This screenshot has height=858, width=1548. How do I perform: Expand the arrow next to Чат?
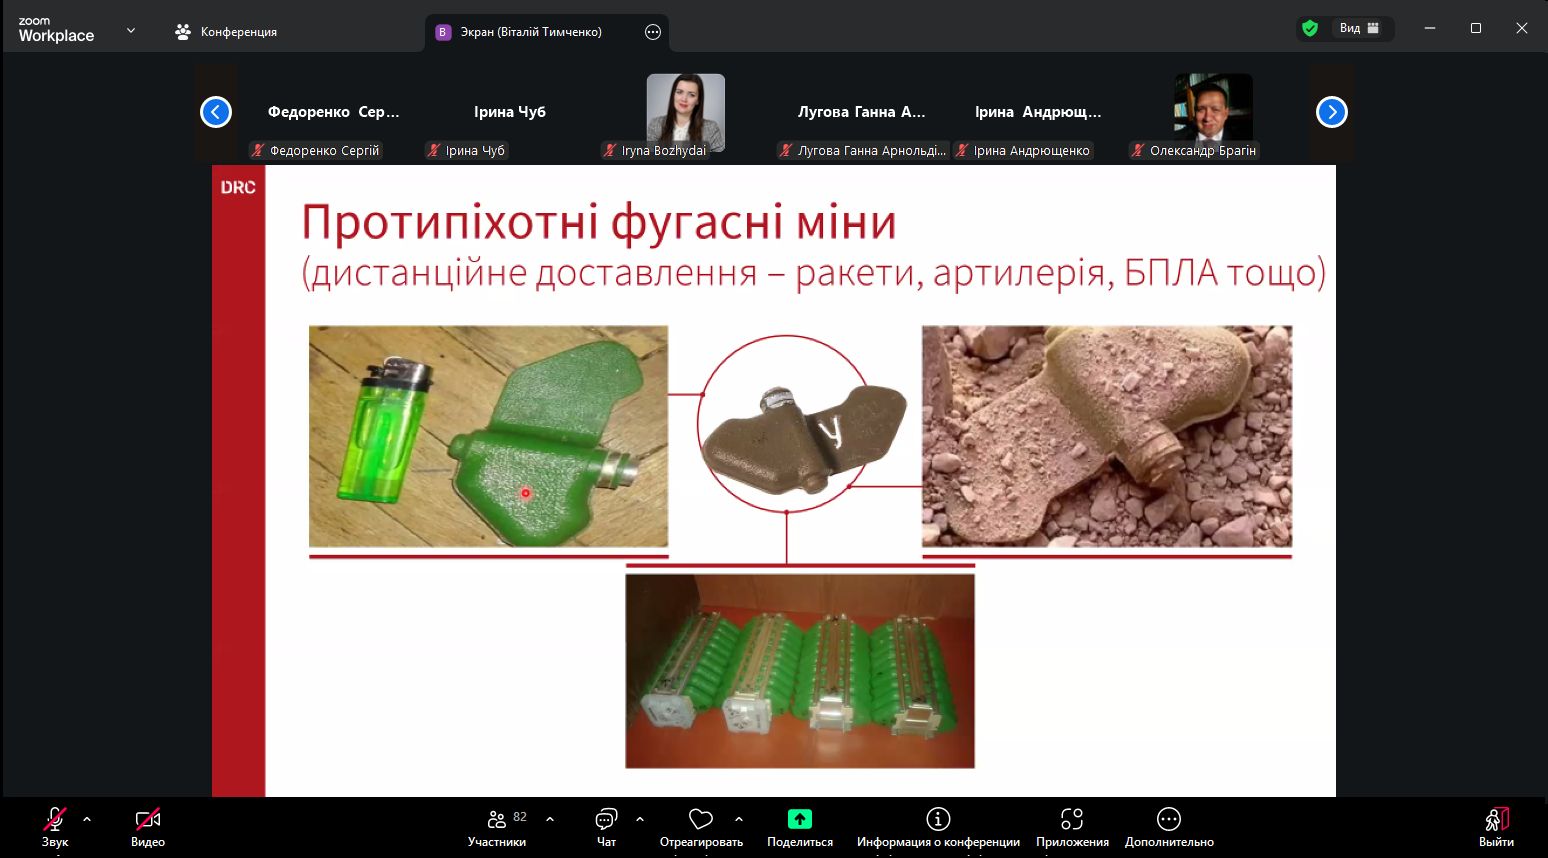640,819
